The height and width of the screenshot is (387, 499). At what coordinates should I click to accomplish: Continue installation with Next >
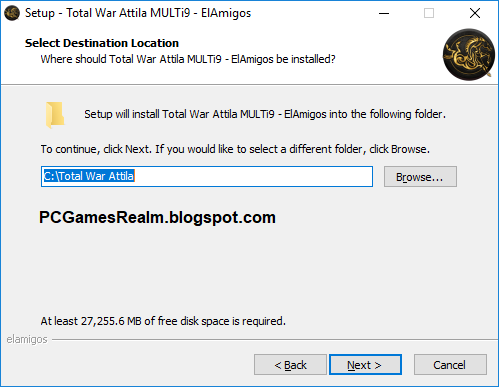pyautogui.click(x=365, y=365)
